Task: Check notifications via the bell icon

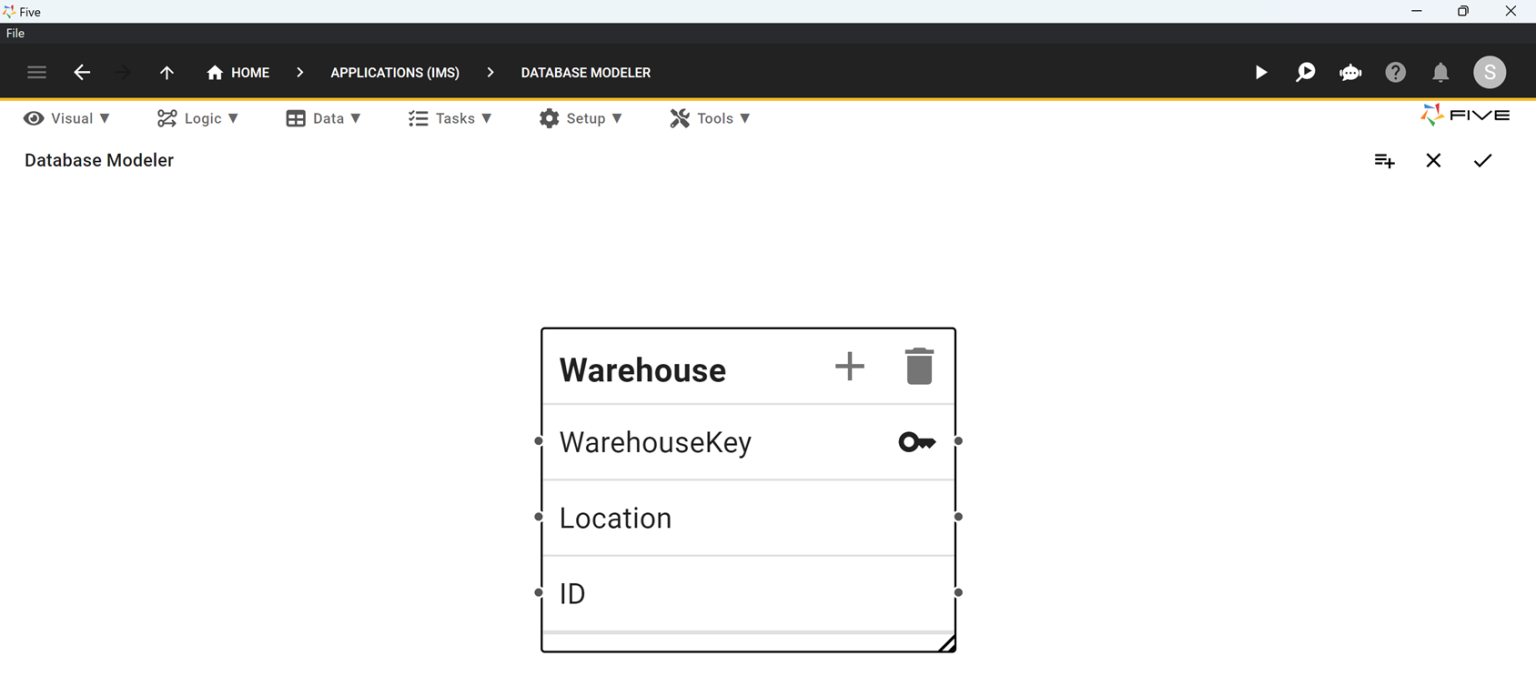Action: point(1440,72)
